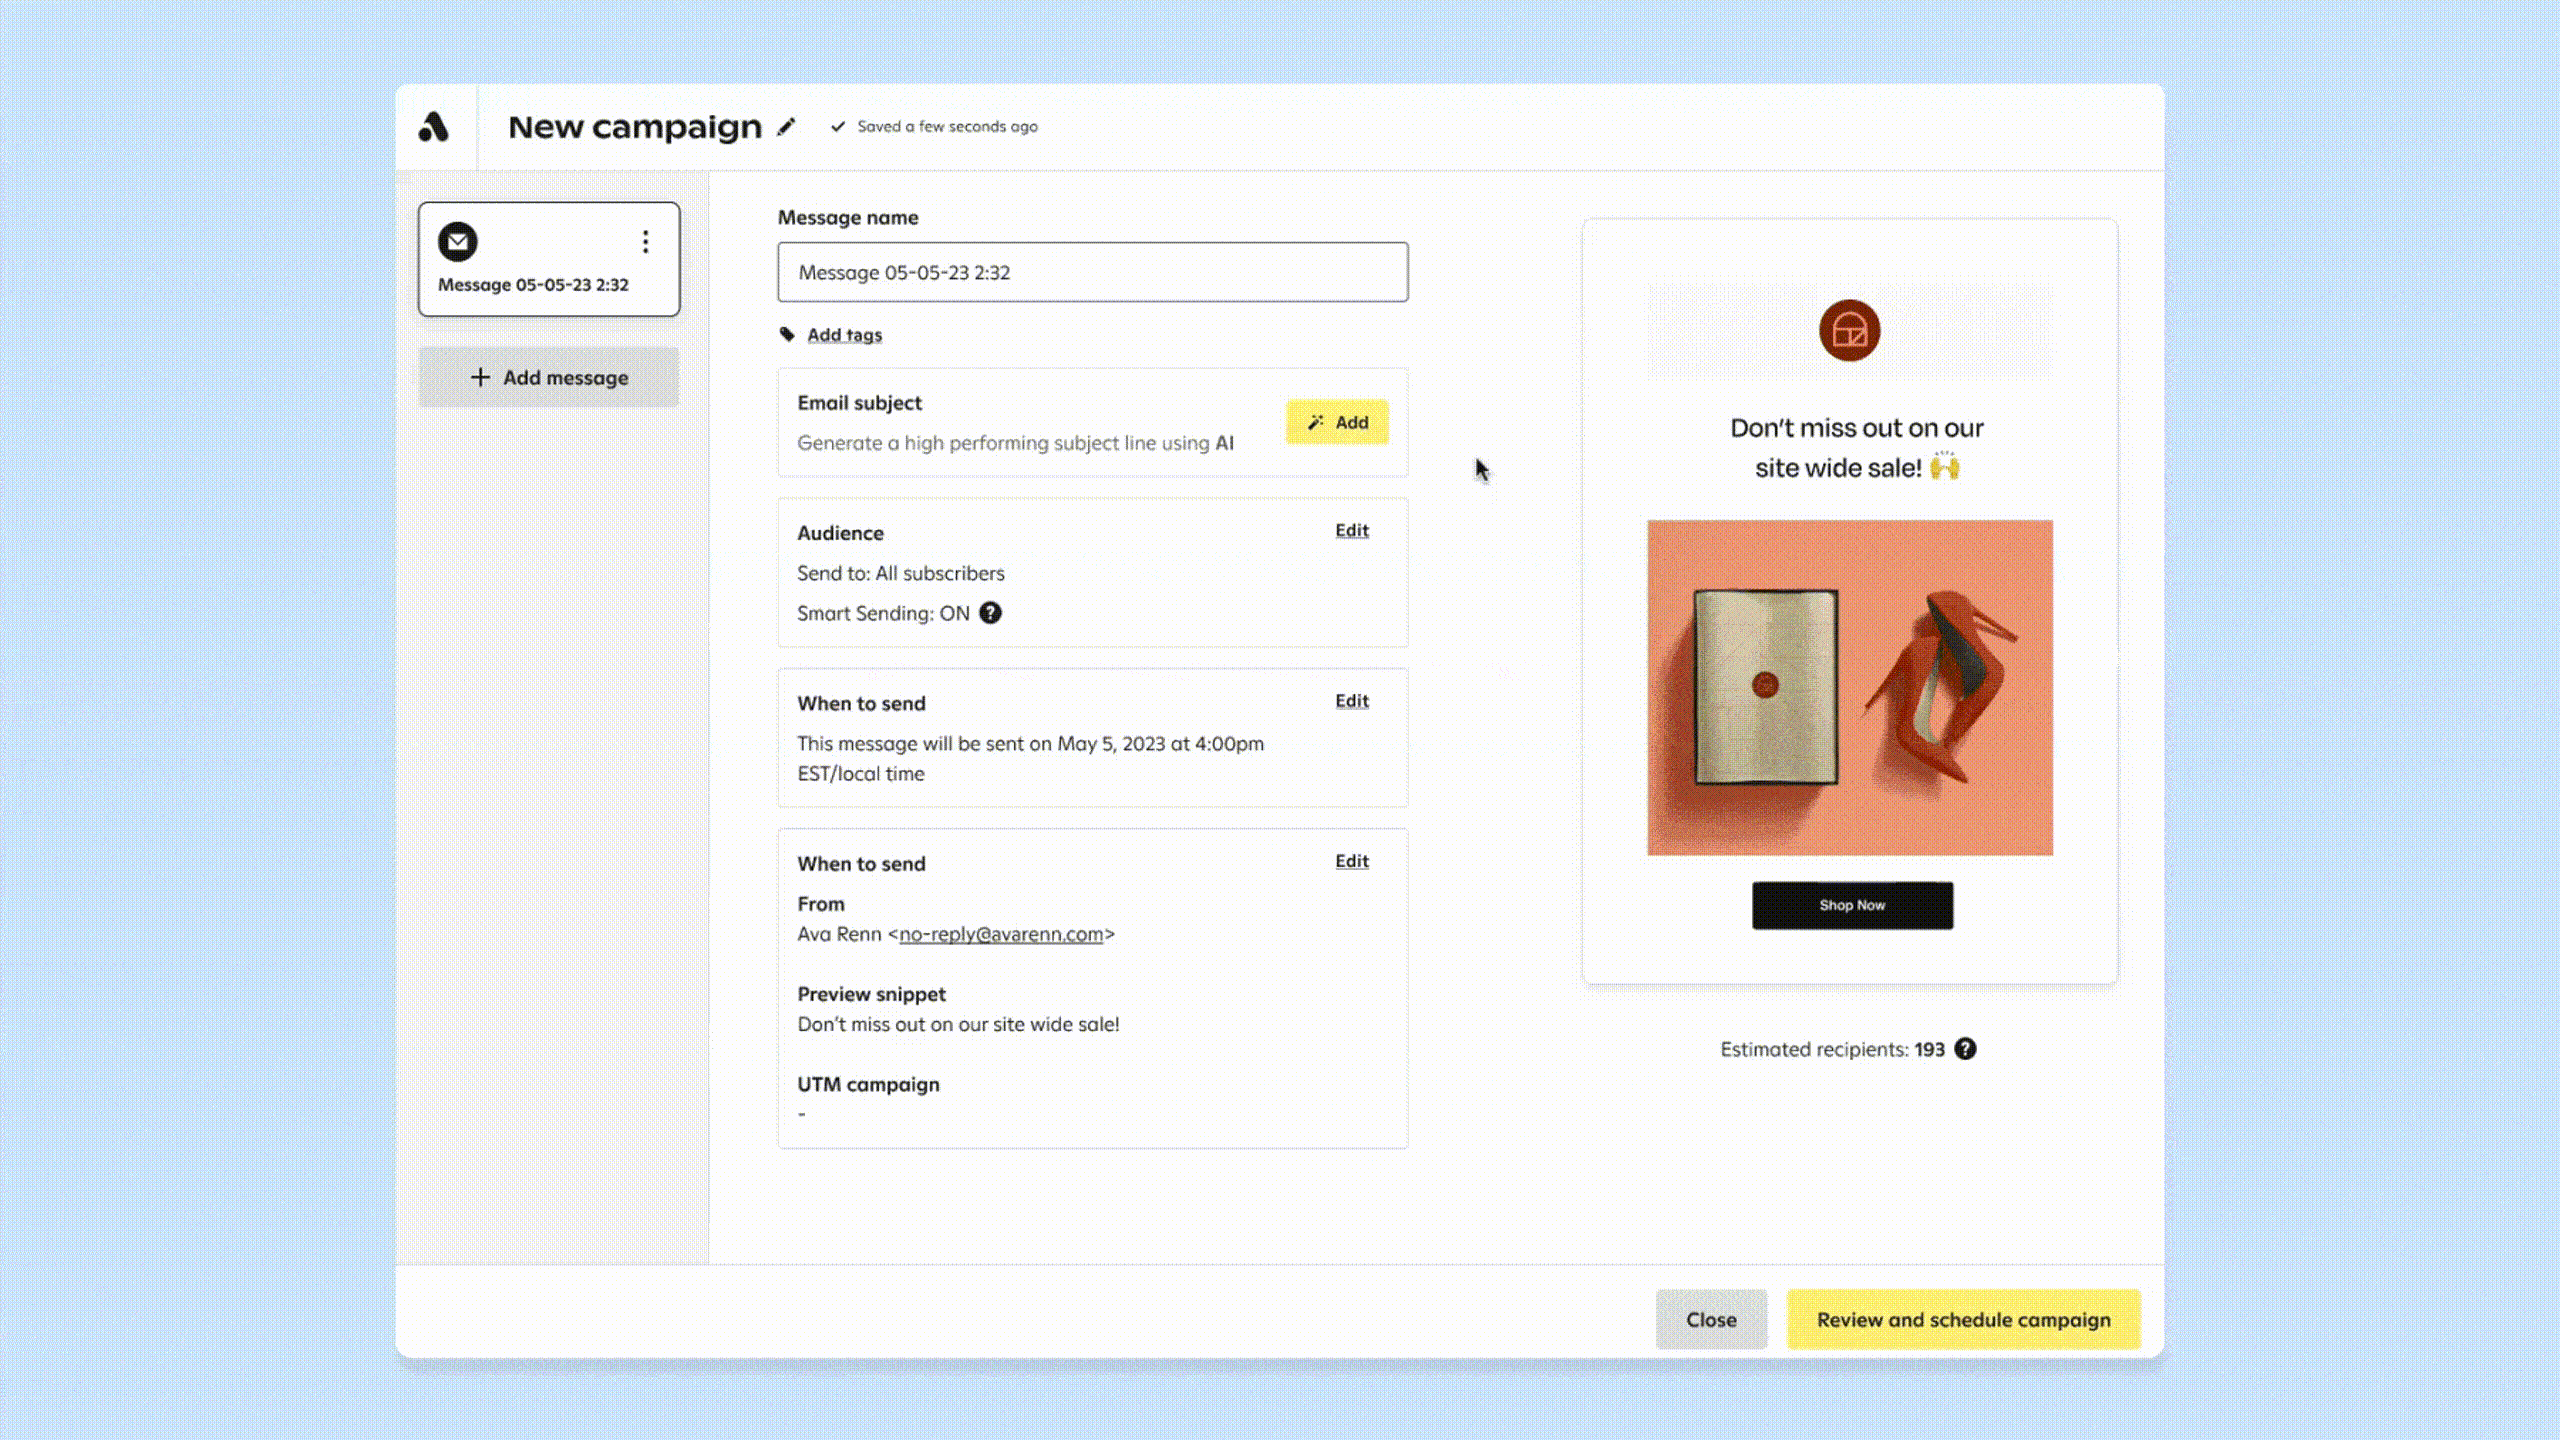The height and width of the screenshot is (1440, 2560).
Task: Click the Add message button
Action: point(549,378)
